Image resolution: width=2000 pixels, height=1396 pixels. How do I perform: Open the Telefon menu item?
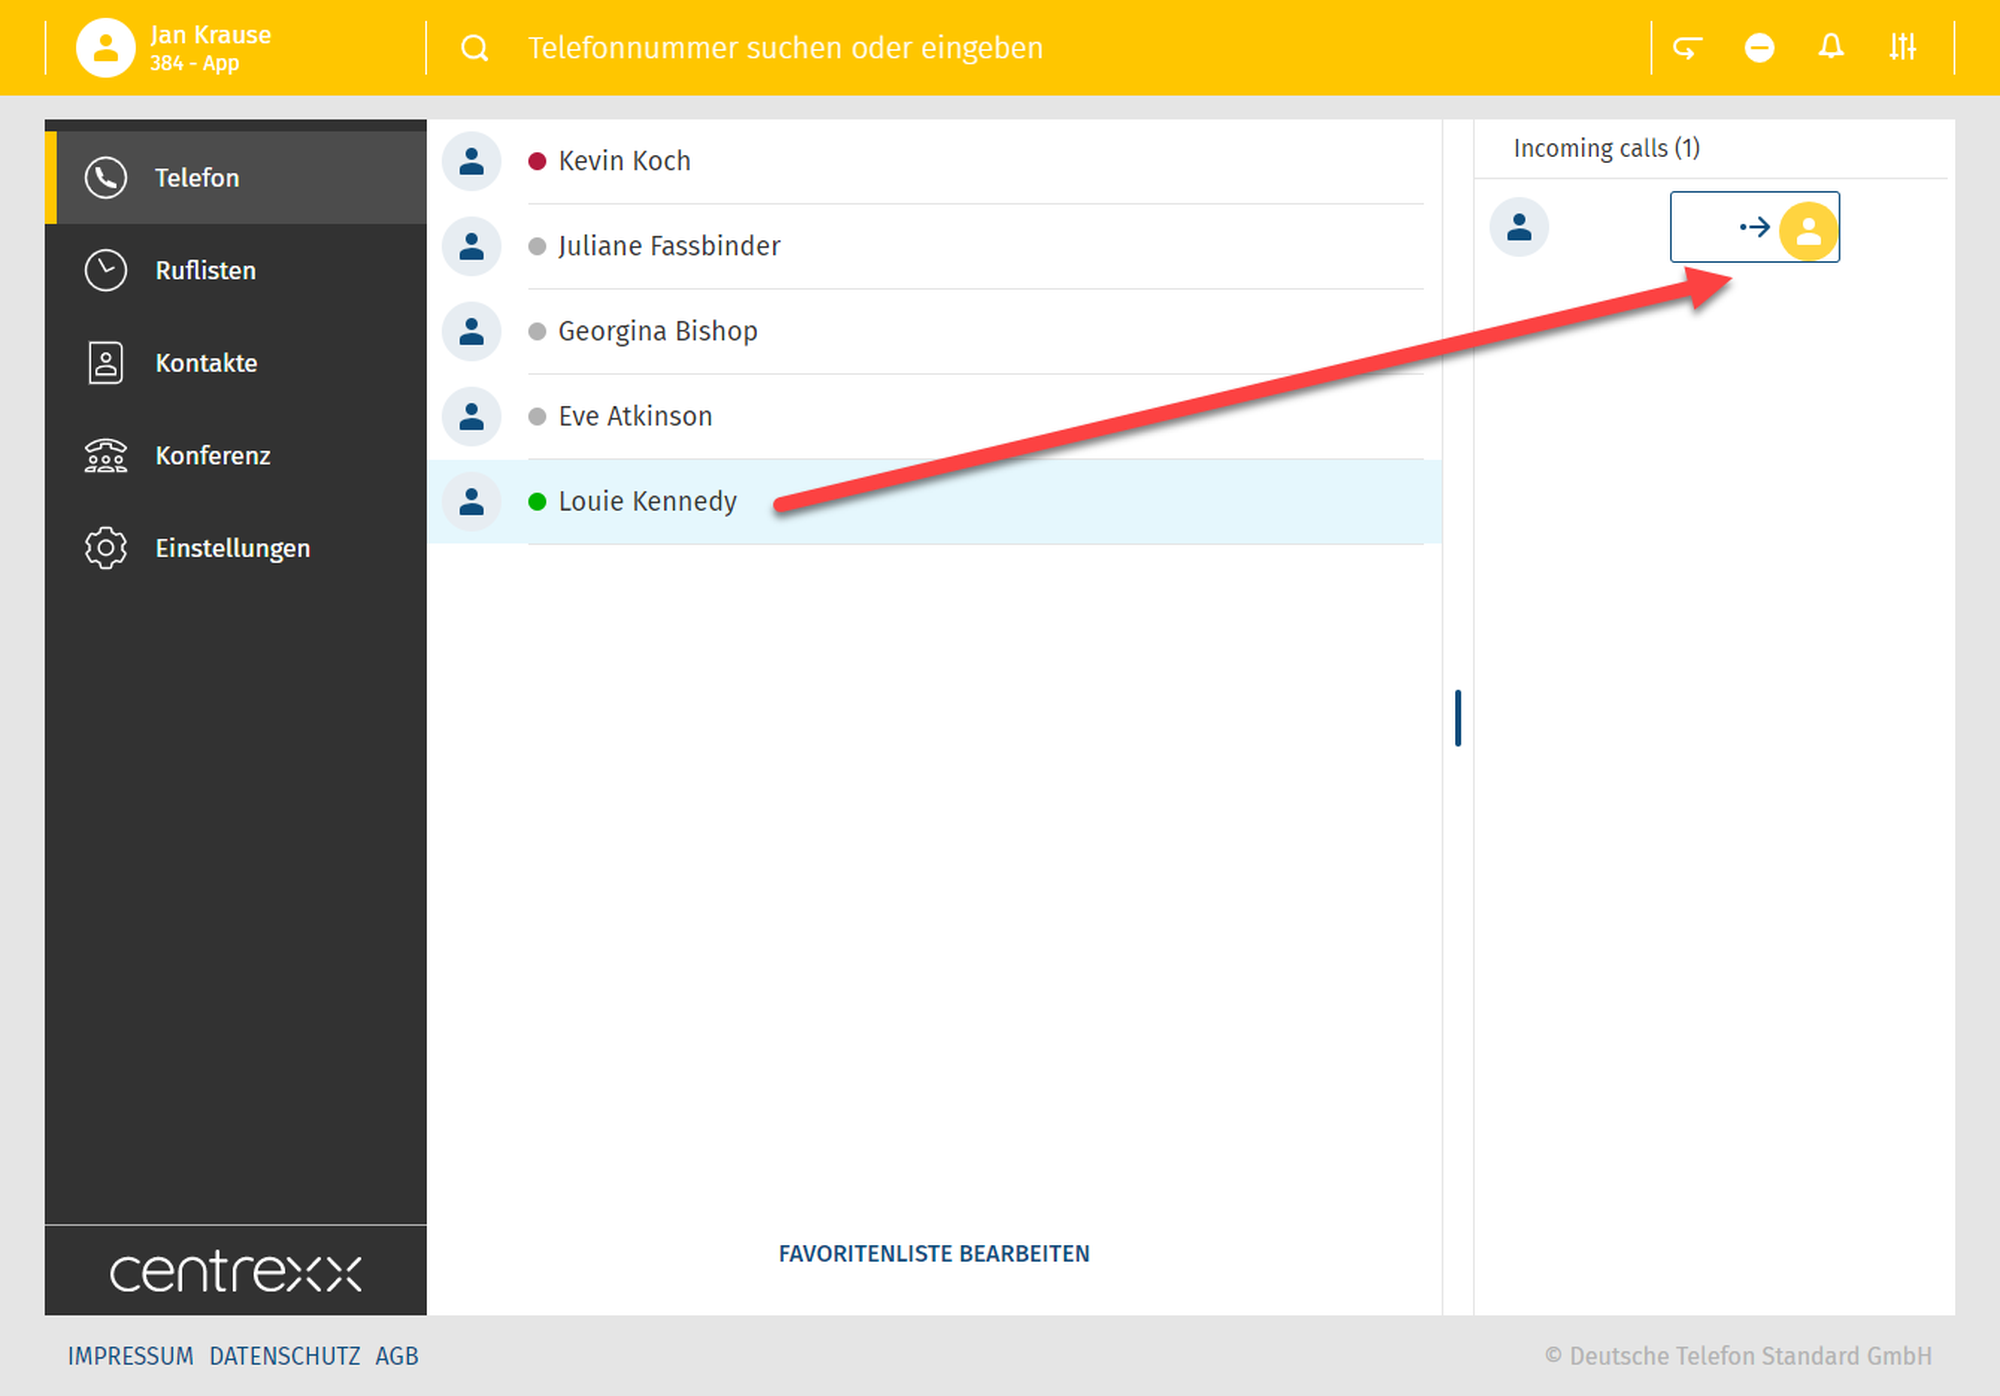tap(196, 178)
